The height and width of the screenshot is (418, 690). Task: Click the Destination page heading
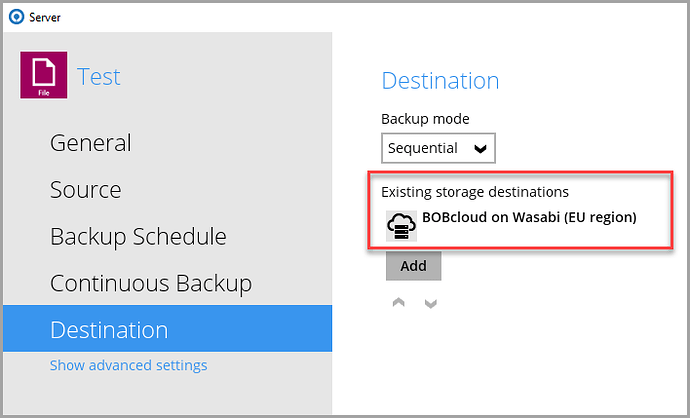[440, 81]
